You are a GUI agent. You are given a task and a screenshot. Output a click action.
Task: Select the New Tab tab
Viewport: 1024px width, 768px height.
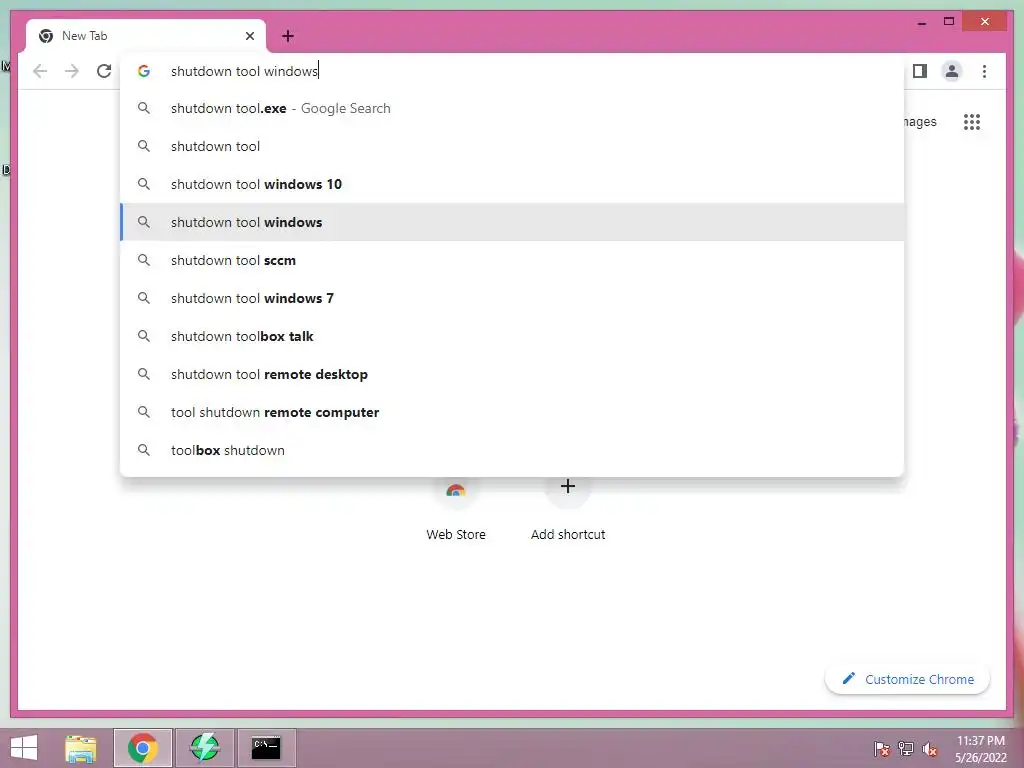pyautogui.click(x=146, y=36)
